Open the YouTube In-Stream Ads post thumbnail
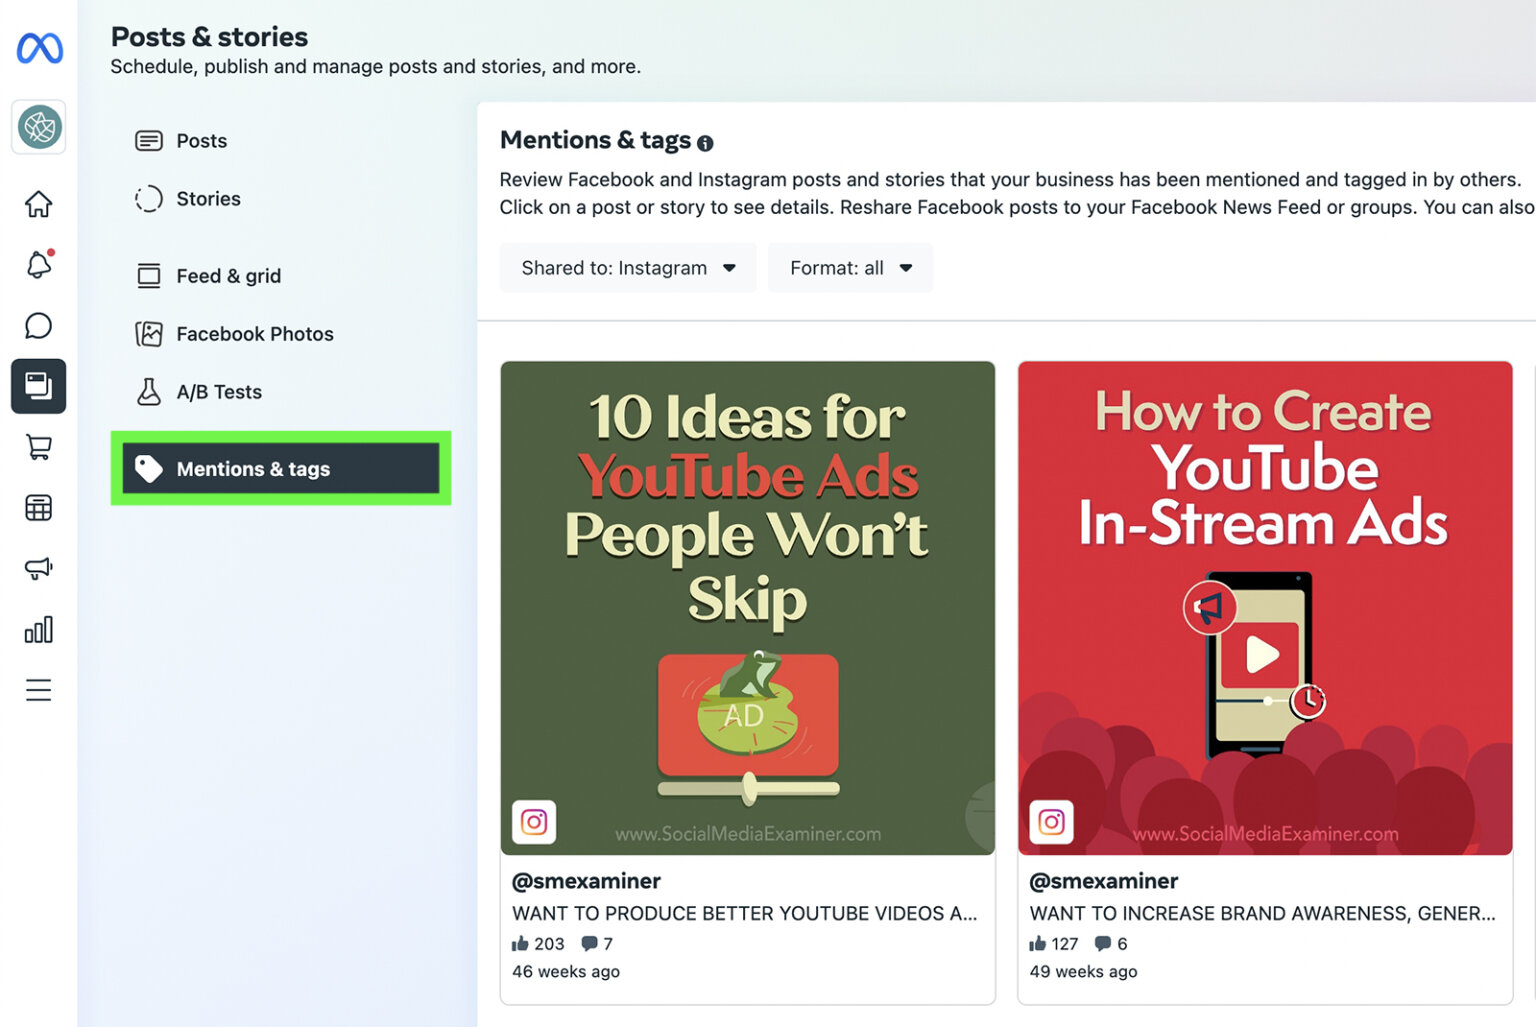1536x1027 pixels. coord(1264,608)
